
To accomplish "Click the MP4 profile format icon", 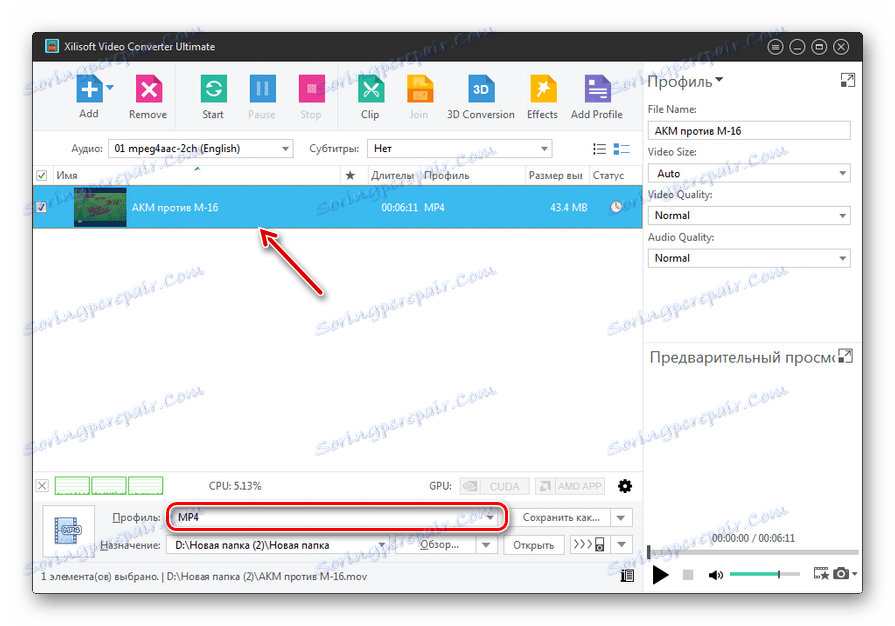I will point(68,531).
